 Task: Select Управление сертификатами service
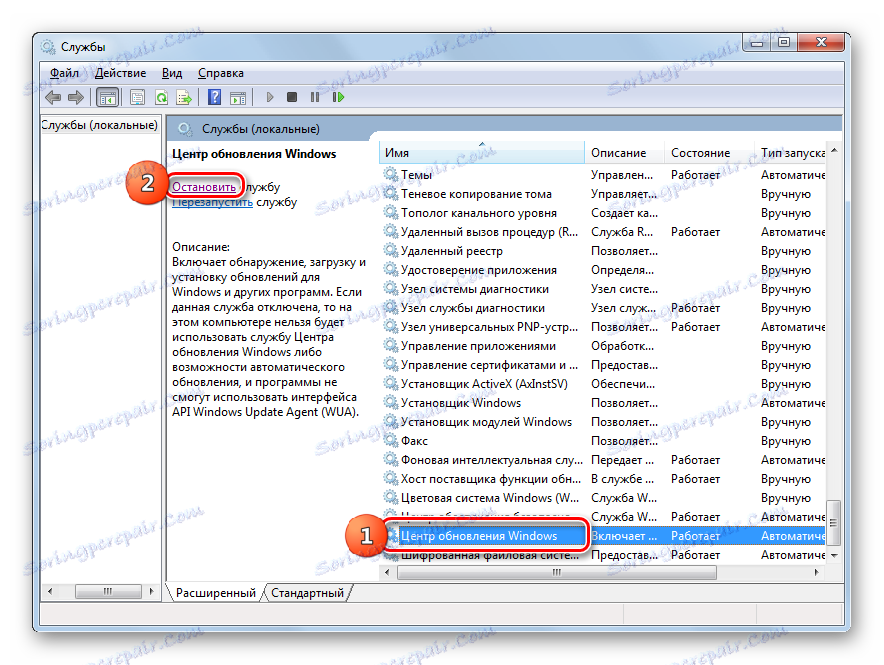click(603, 365)
